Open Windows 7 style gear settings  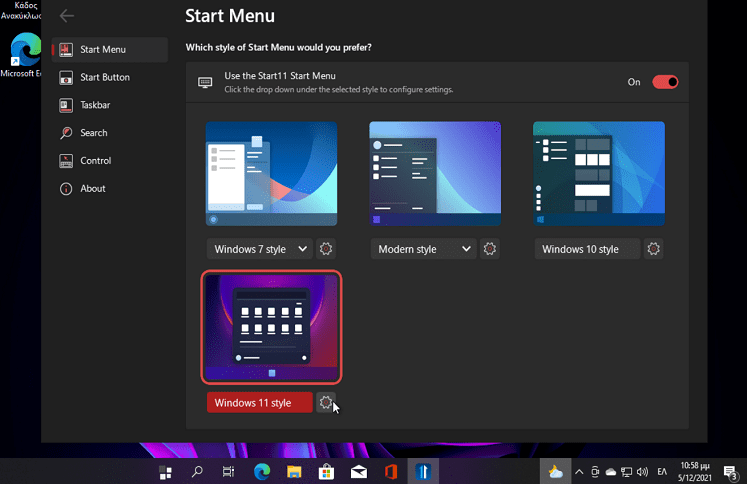[326, 249]
